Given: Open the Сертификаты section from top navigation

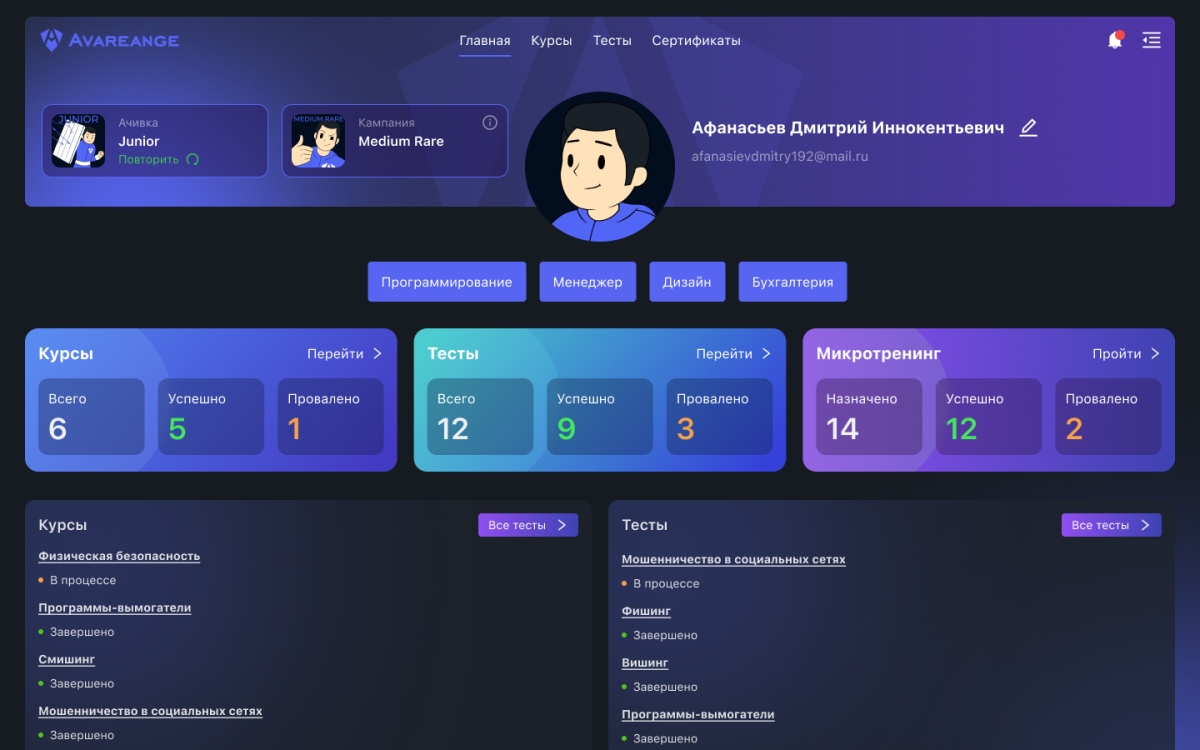Looking at the screenshot, I should click(x=696, y=41).
